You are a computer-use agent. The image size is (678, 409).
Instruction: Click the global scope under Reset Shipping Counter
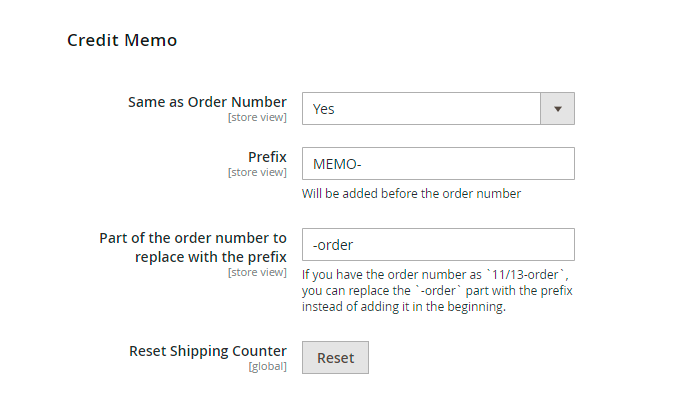click(267, 367)
